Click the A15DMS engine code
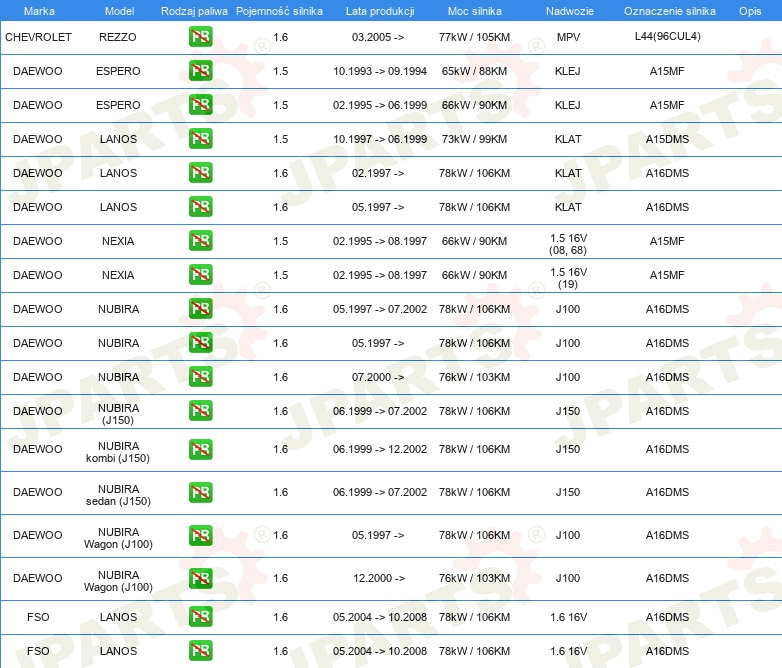Viewport: 782px width, 668px height. [667, 139]
